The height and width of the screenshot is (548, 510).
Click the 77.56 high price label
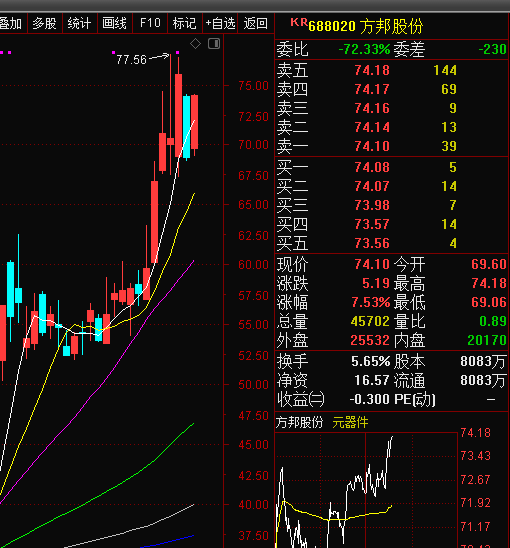131,60
